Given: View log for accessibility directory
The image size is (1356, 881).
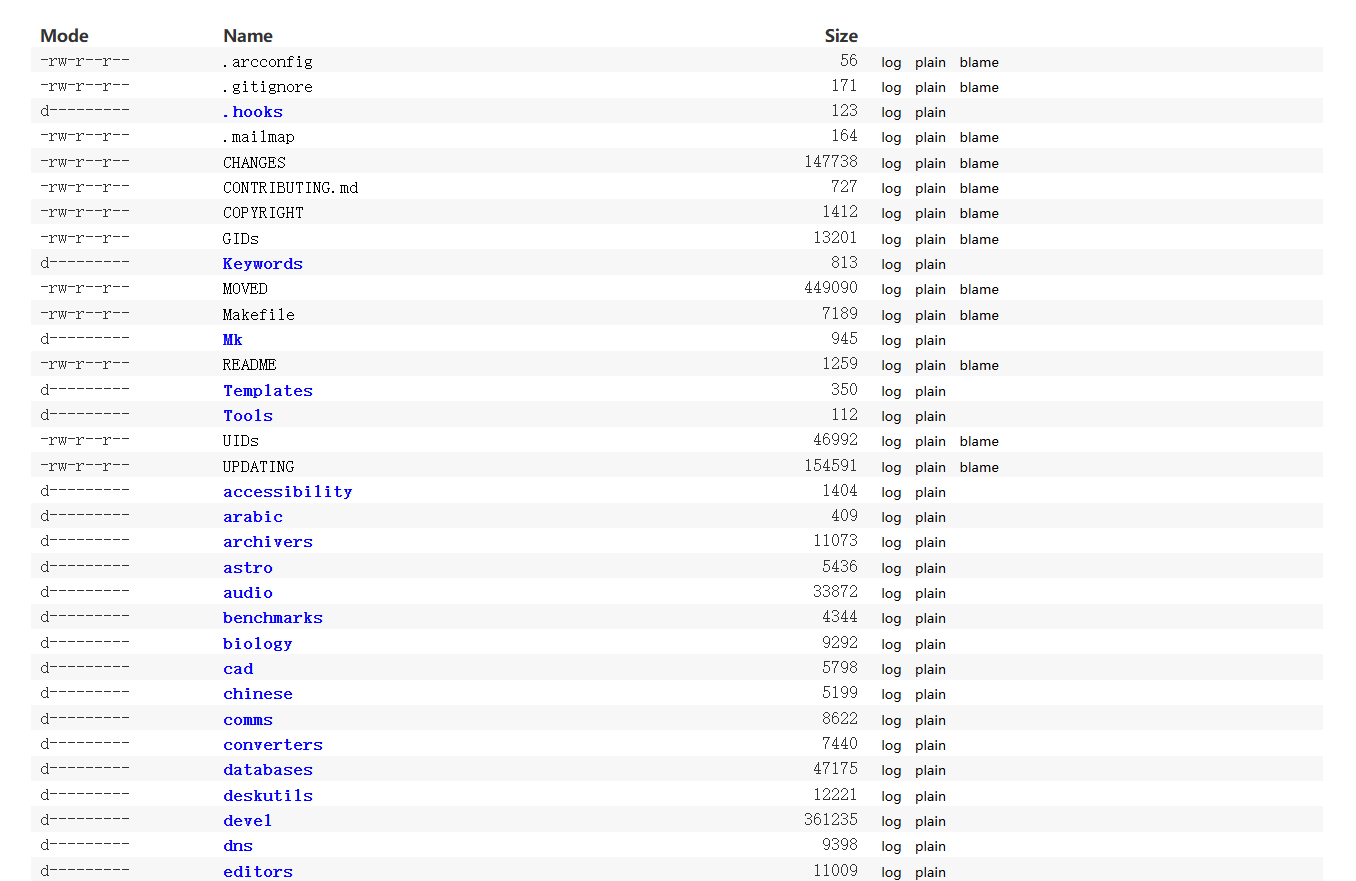Looking at the screenshot, I should [891, 492].
